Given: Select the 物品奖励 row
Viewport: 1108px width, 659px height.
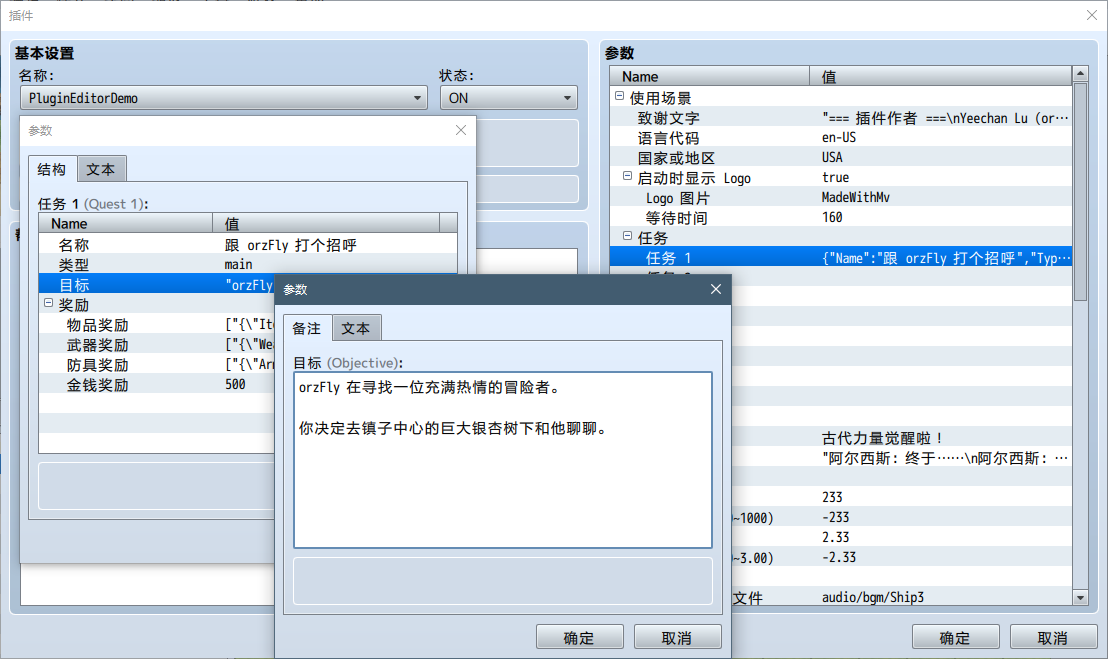Looking at the screenshot, I should (156, 325).
